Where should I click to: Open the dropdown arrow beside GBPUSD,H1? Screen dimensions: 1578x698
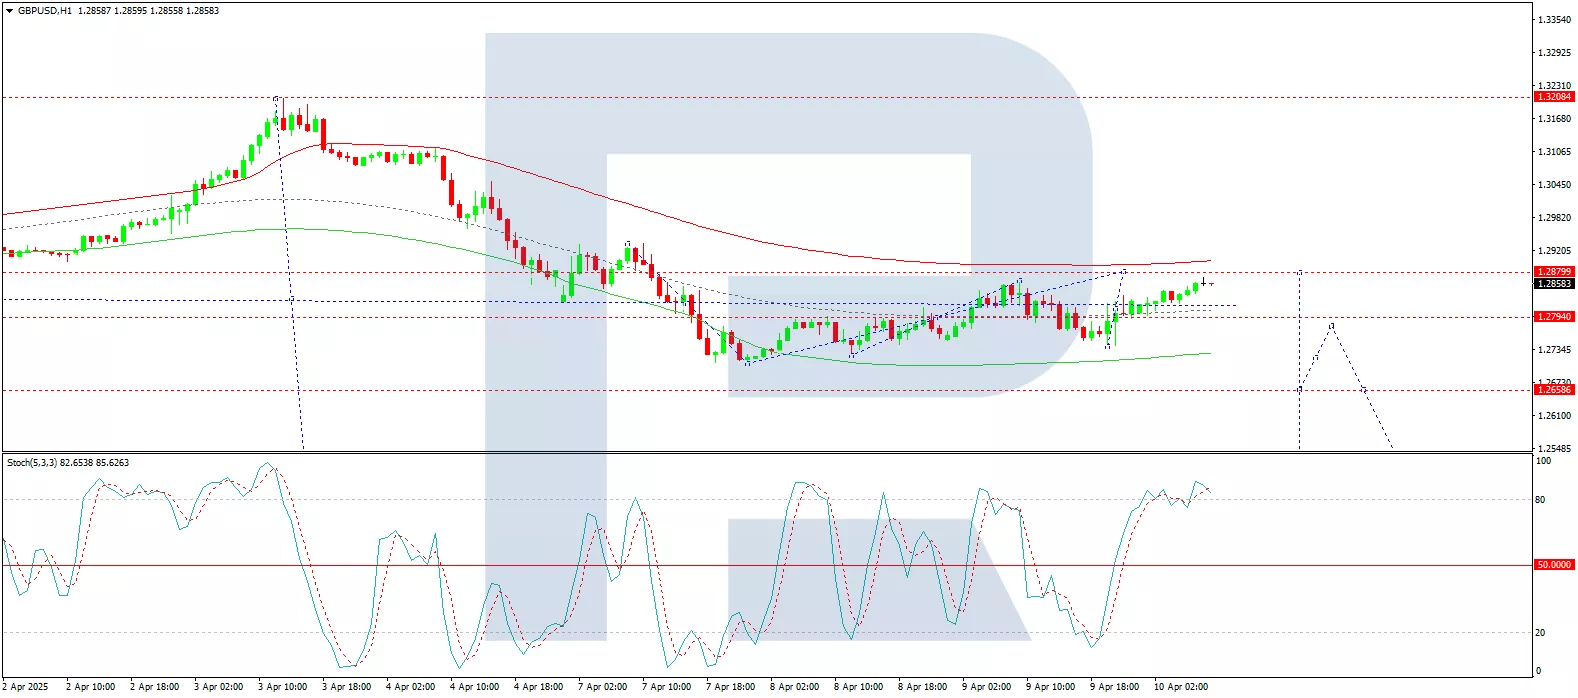[9, 11]
